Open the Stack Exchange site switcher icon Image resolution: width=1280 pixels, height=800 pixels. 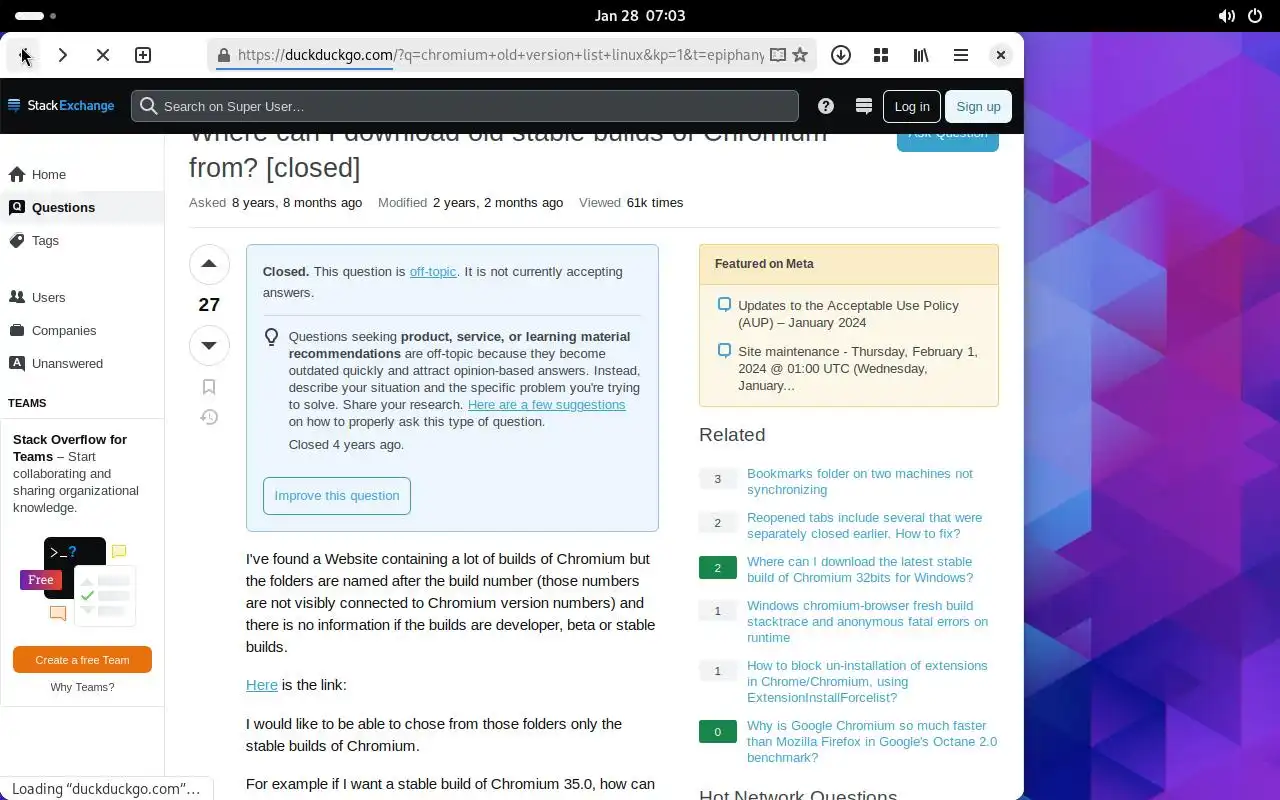tap(864, 106)
